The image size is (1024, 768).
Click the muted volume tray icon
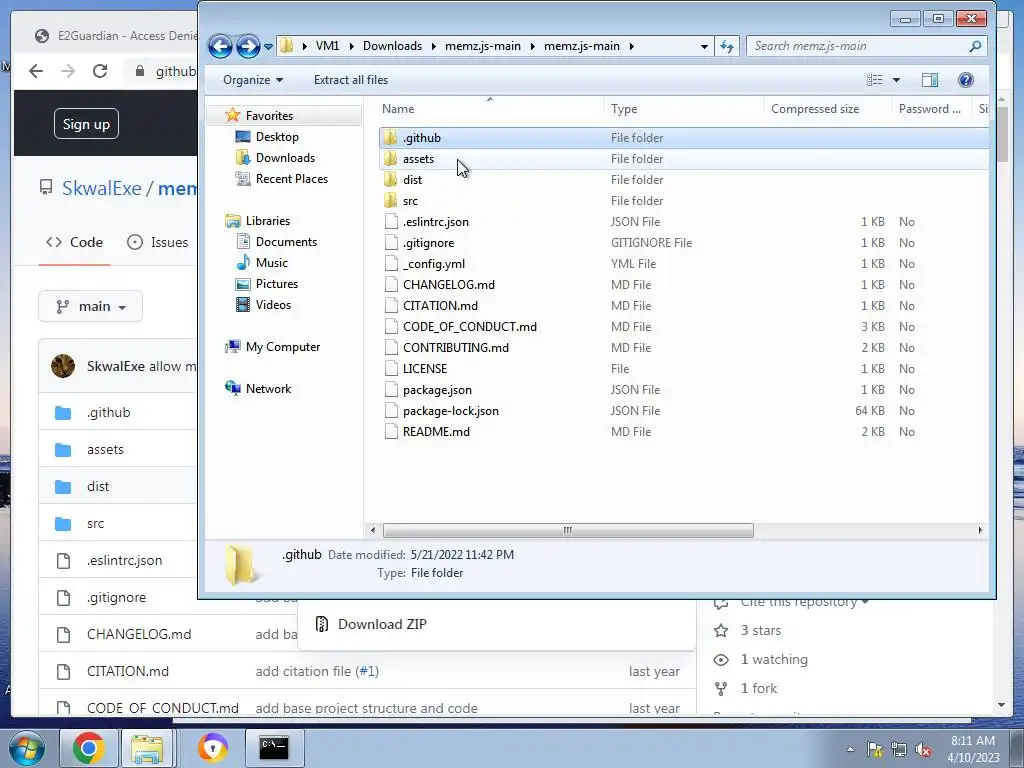(923, 750)
